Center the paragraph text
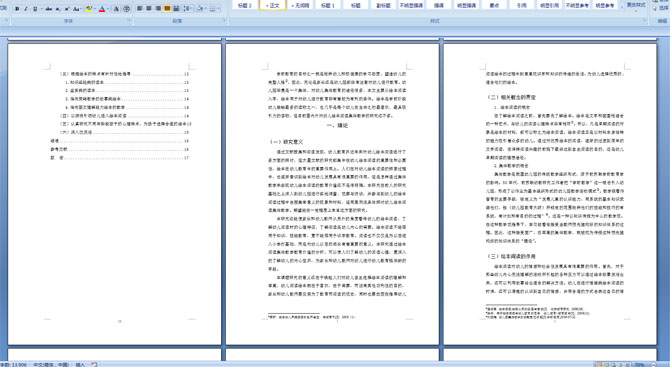This screenshot has width=670, height=367. click(x=149, y=9)
